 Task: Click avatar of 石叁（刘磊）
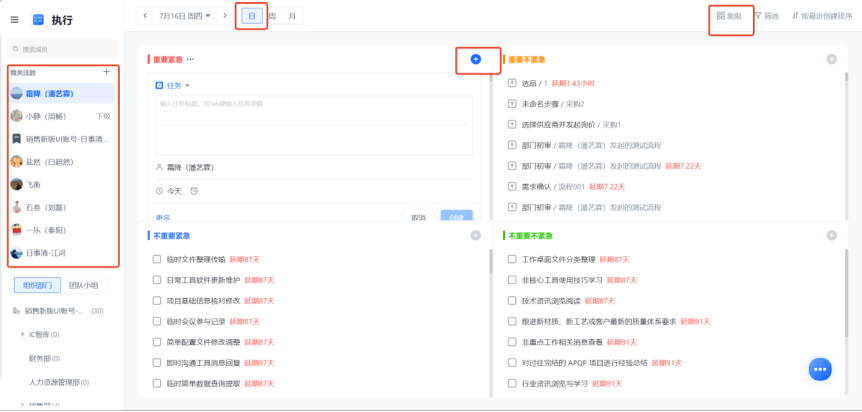point(16,207)
